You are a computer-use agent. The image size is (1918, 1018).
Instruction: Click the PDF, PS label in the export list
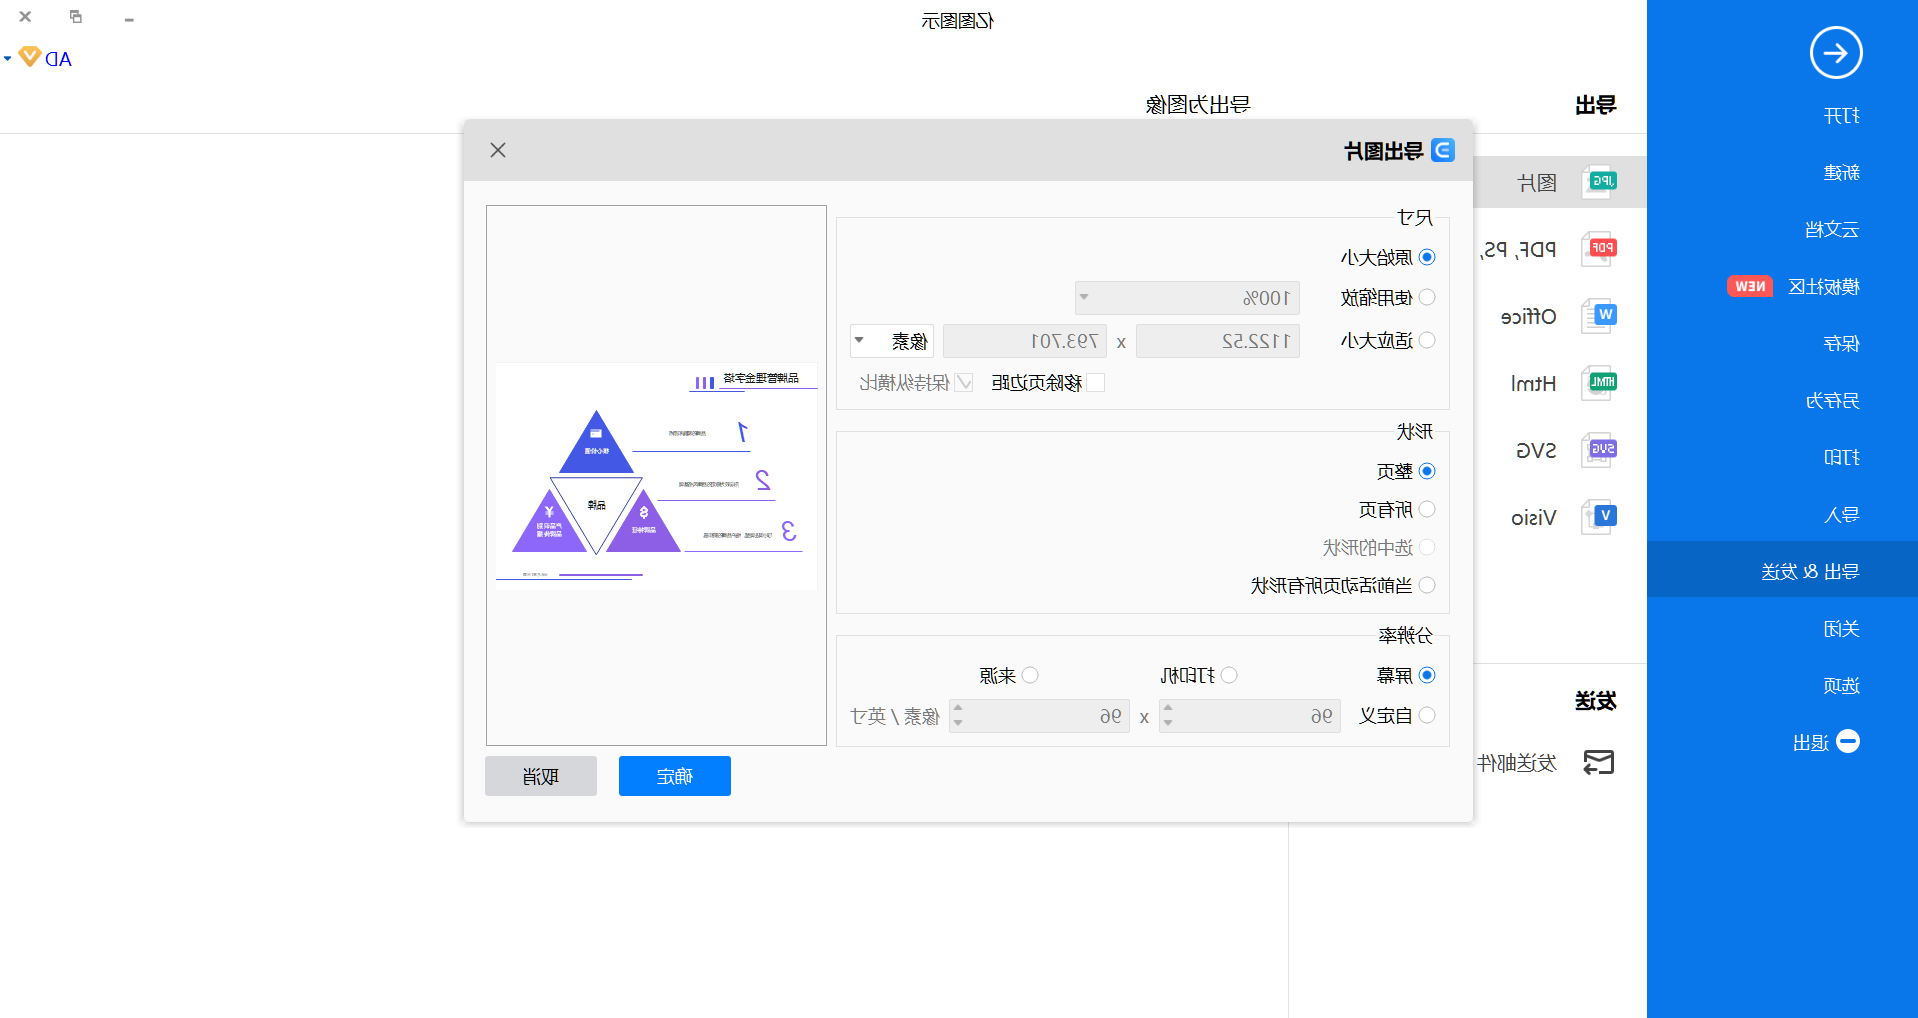pos(1519,250)
